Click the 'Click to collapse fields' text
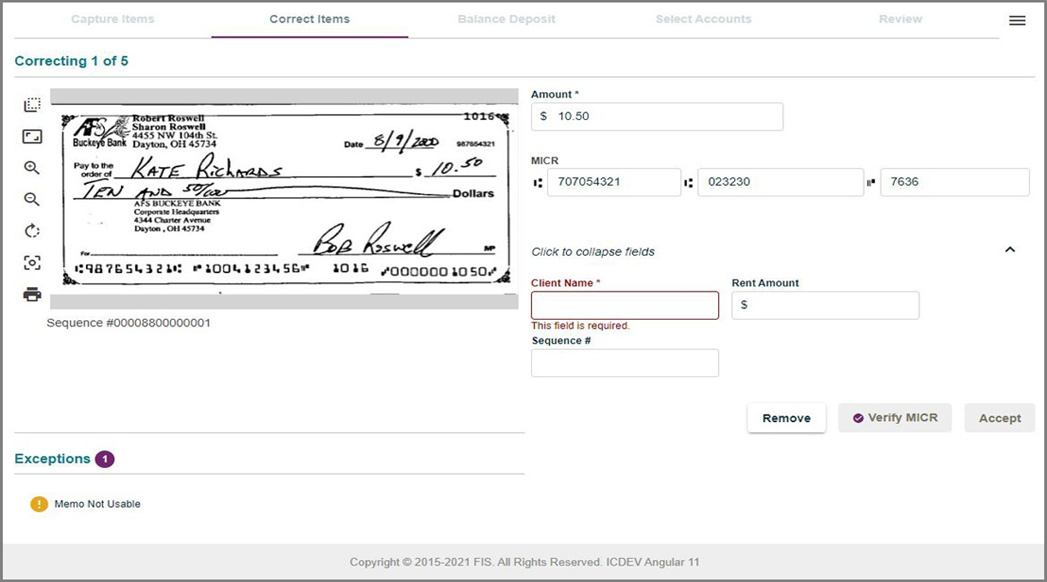The width and height of the screenshot is (1047, 582). pos(593,252)
